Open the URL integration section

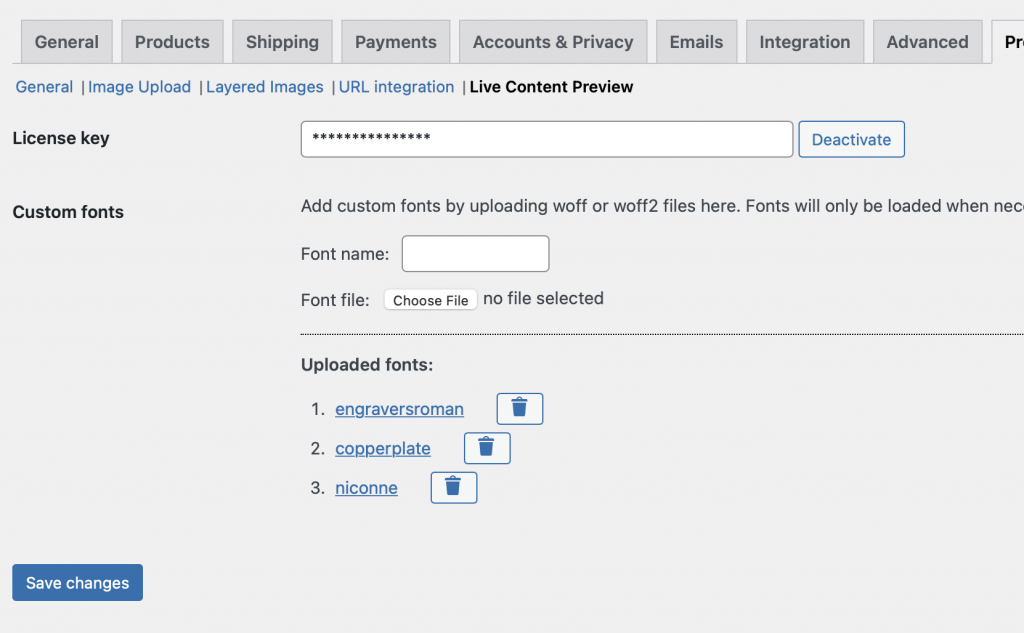[396, 87]
